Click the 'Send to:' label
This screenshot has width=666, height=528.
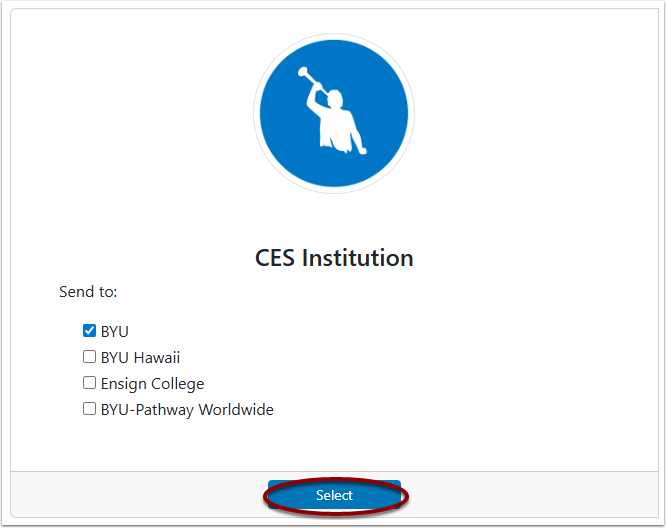click(88, 292)
